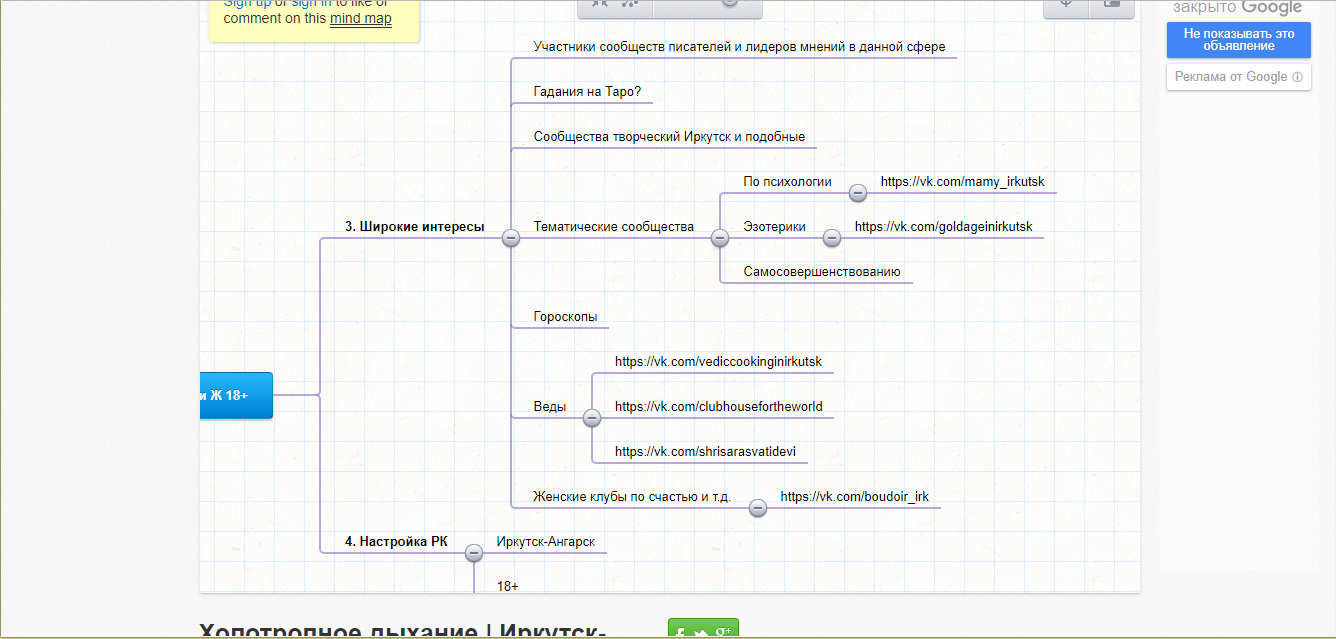1336x639 pixels.
Task: Click the green social share button
Action: coord(703,629)
